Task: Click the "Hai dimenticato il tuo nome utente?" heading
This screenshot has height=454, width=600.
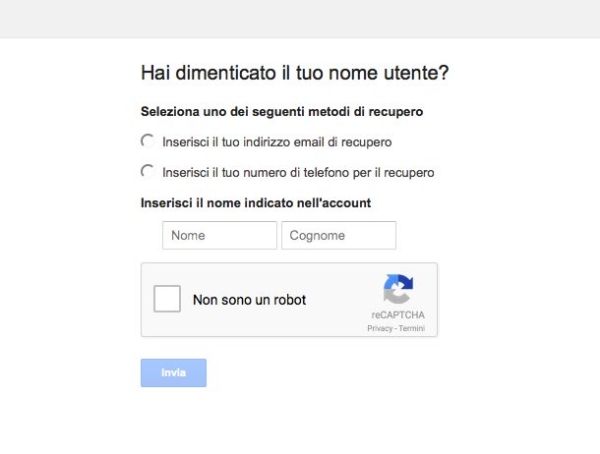Action: click(x=295, y=73)
